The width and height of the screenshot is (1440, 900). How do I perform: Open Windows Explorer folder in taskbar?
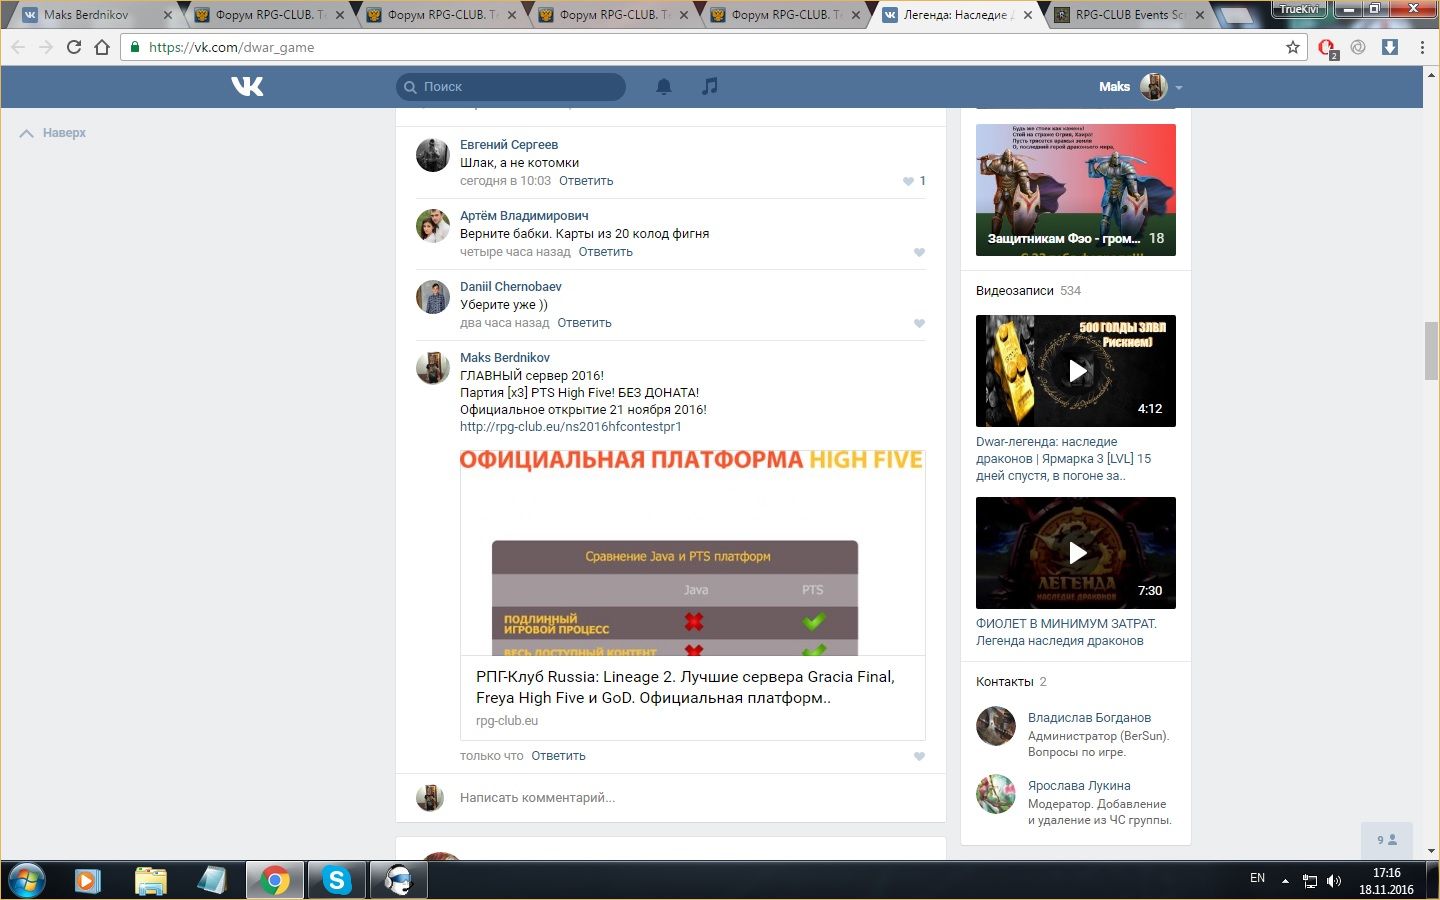pos(151,880)
